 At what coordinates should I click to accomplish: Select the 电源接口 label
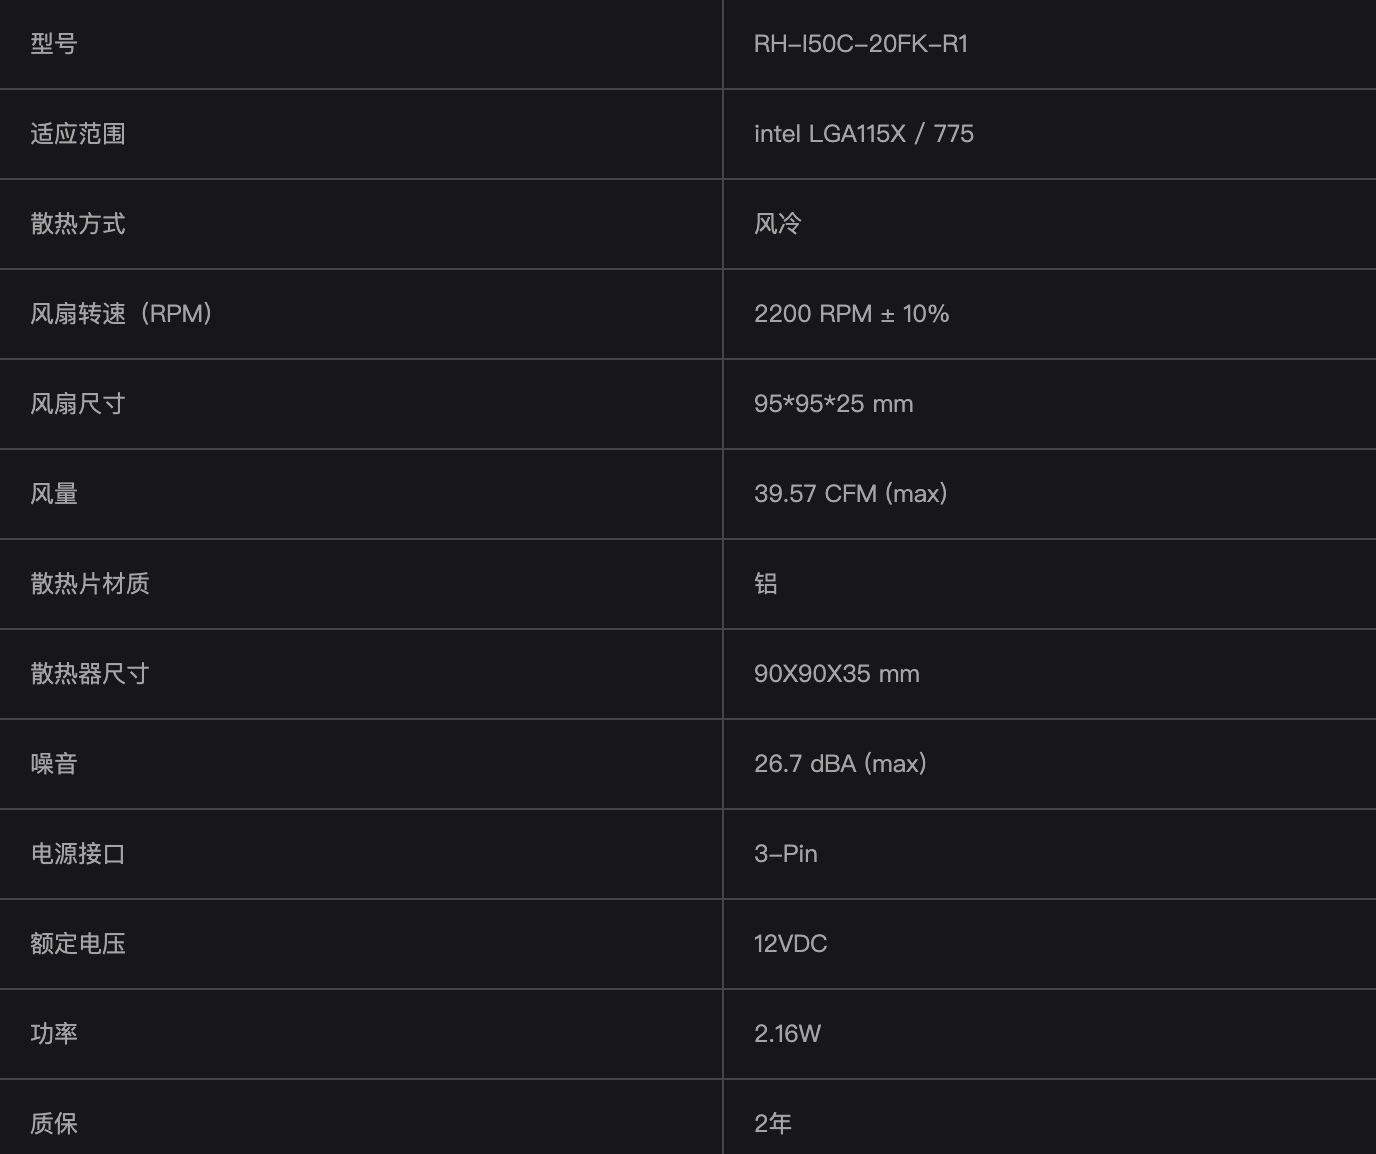[78, 854]
